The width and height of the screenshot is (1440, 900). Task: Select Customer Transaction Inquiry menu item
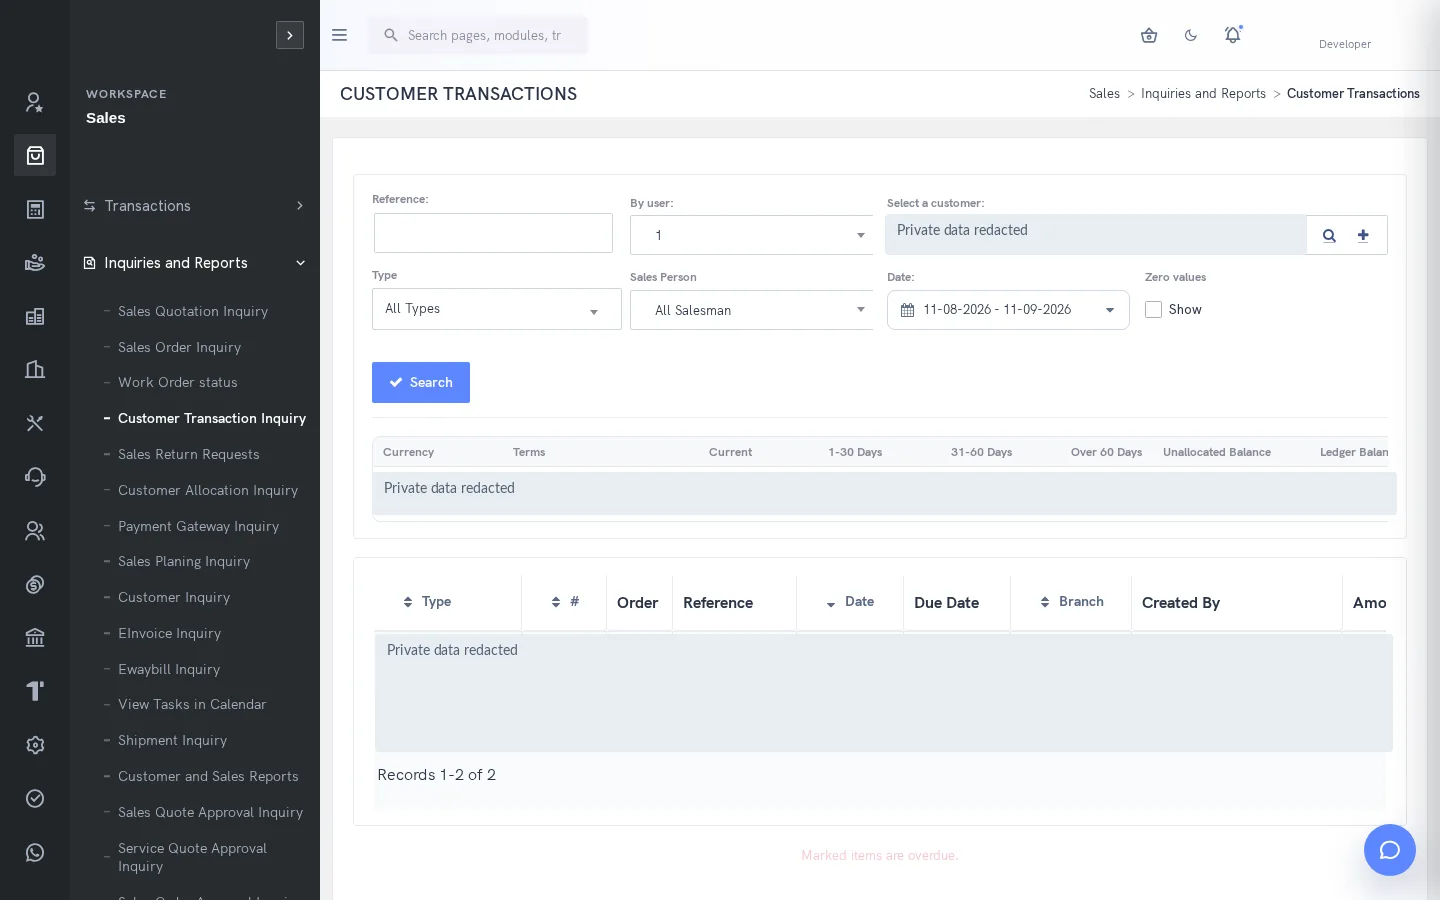click(212, 418)
